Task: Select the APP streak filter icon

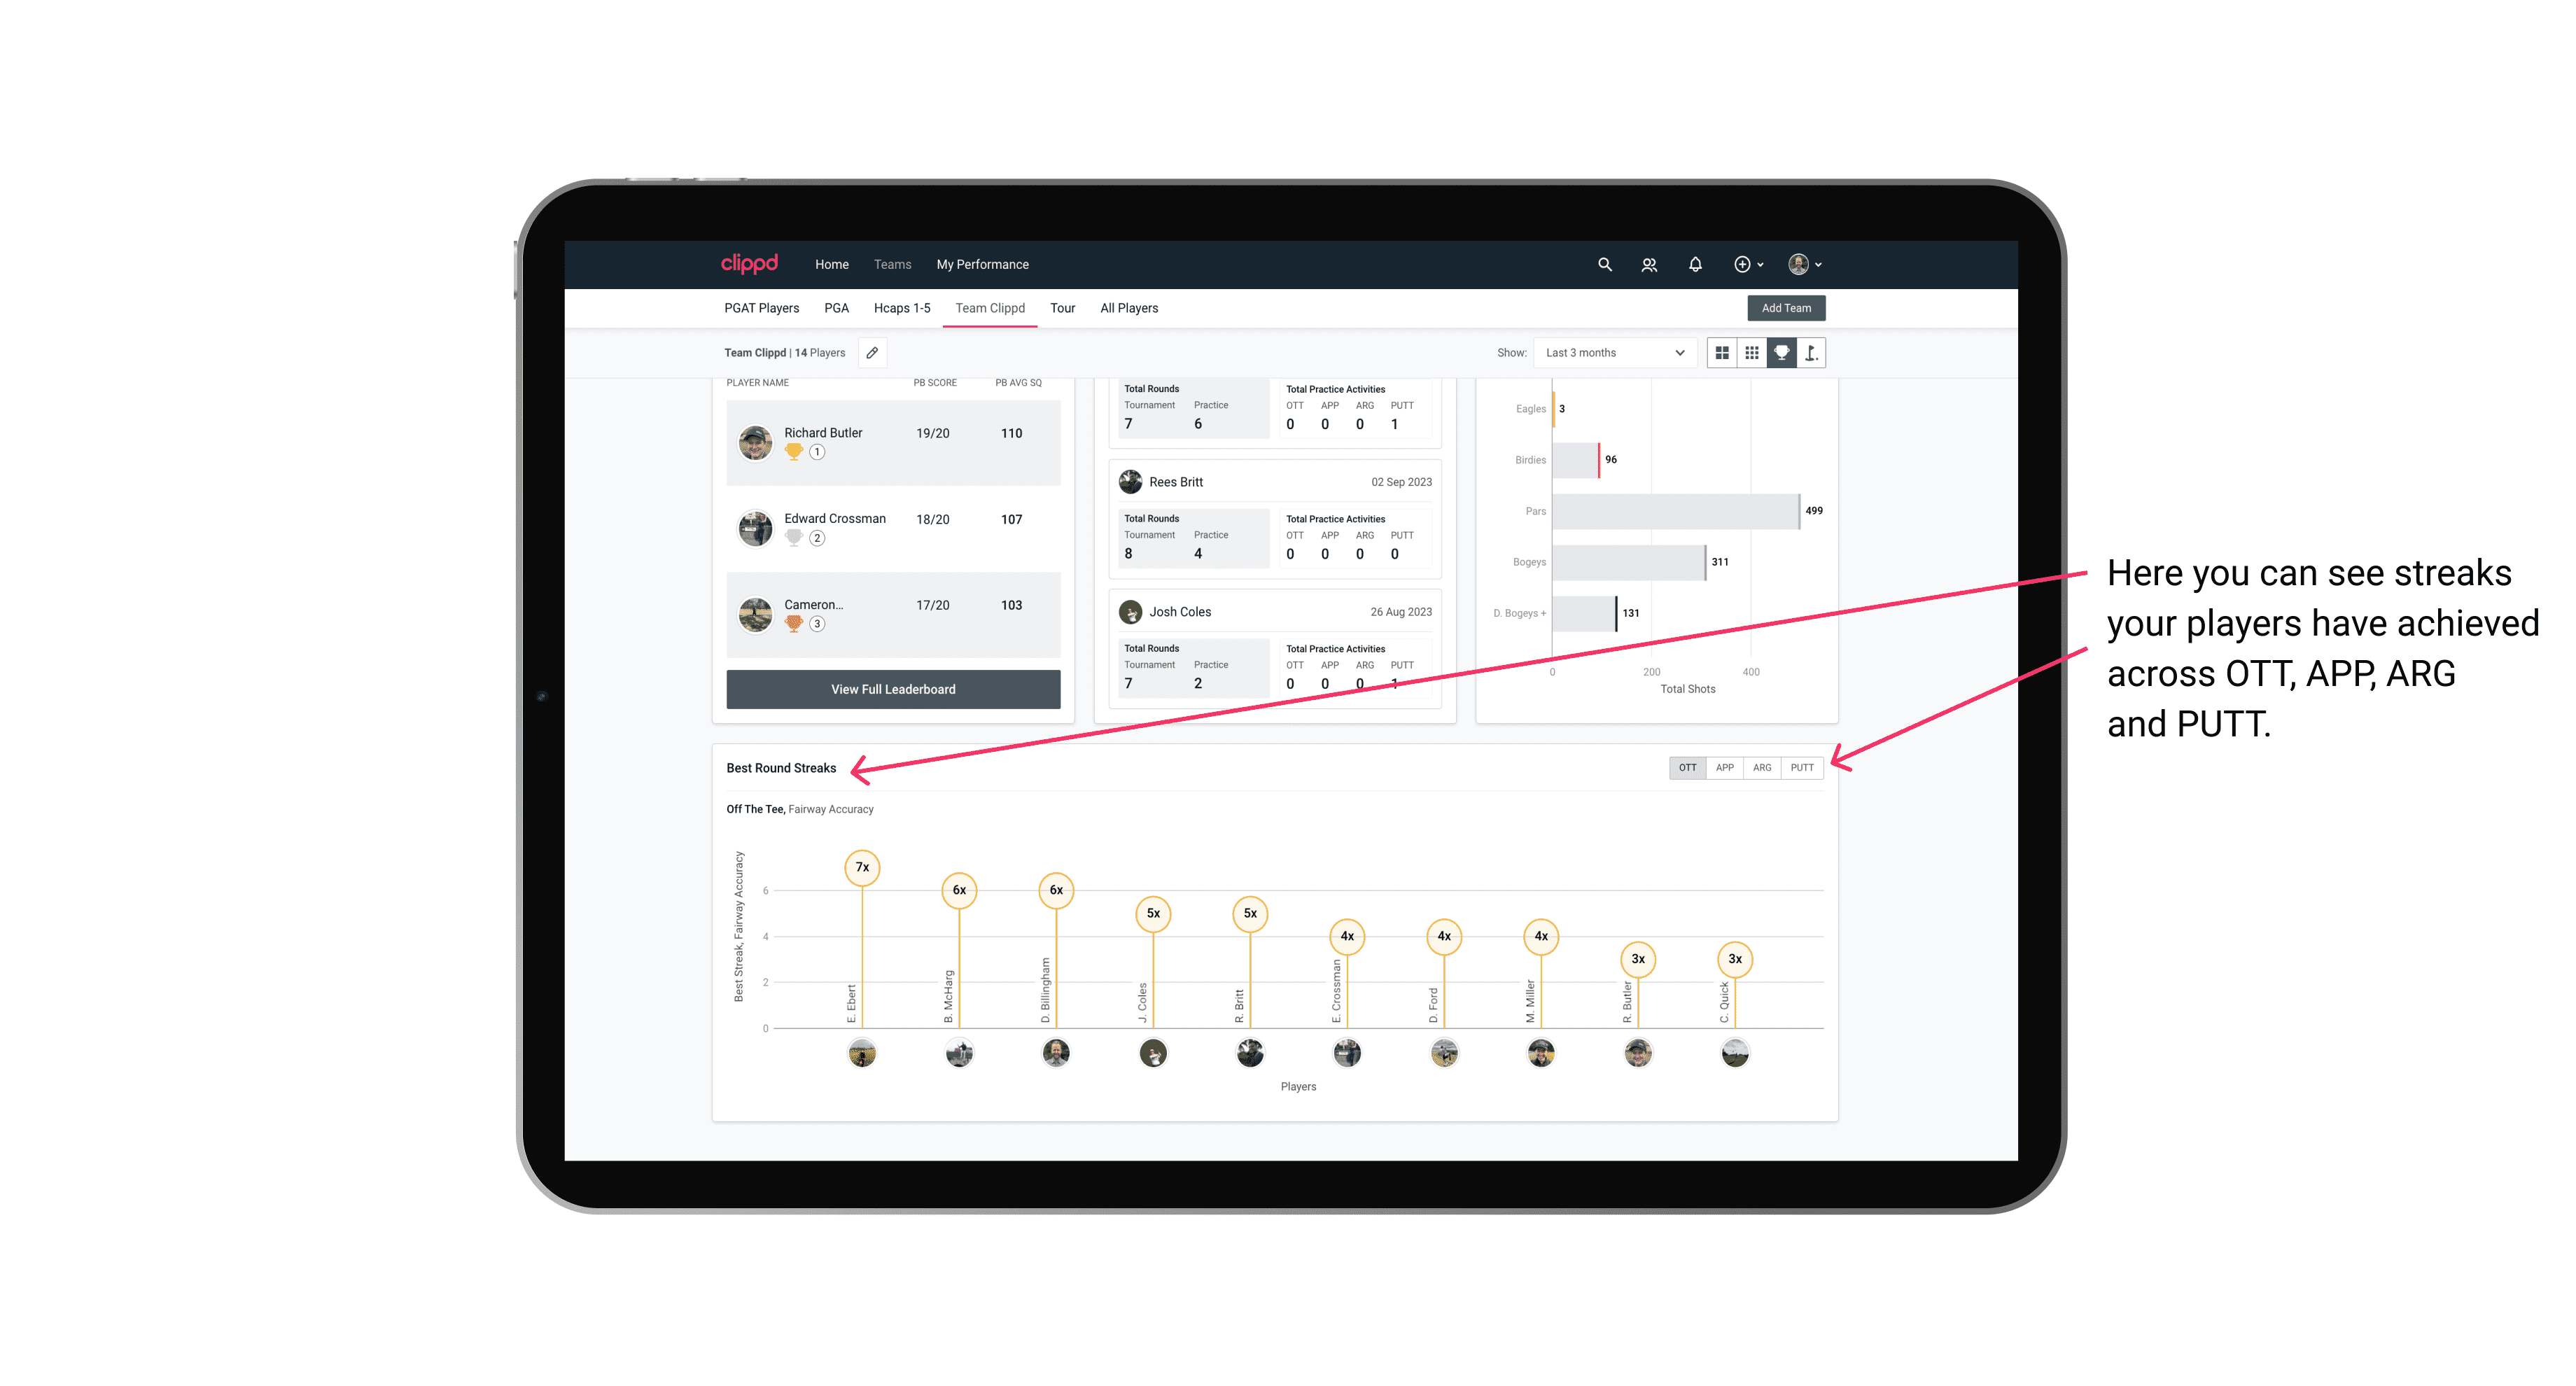Action: [x=1723, y=766]
